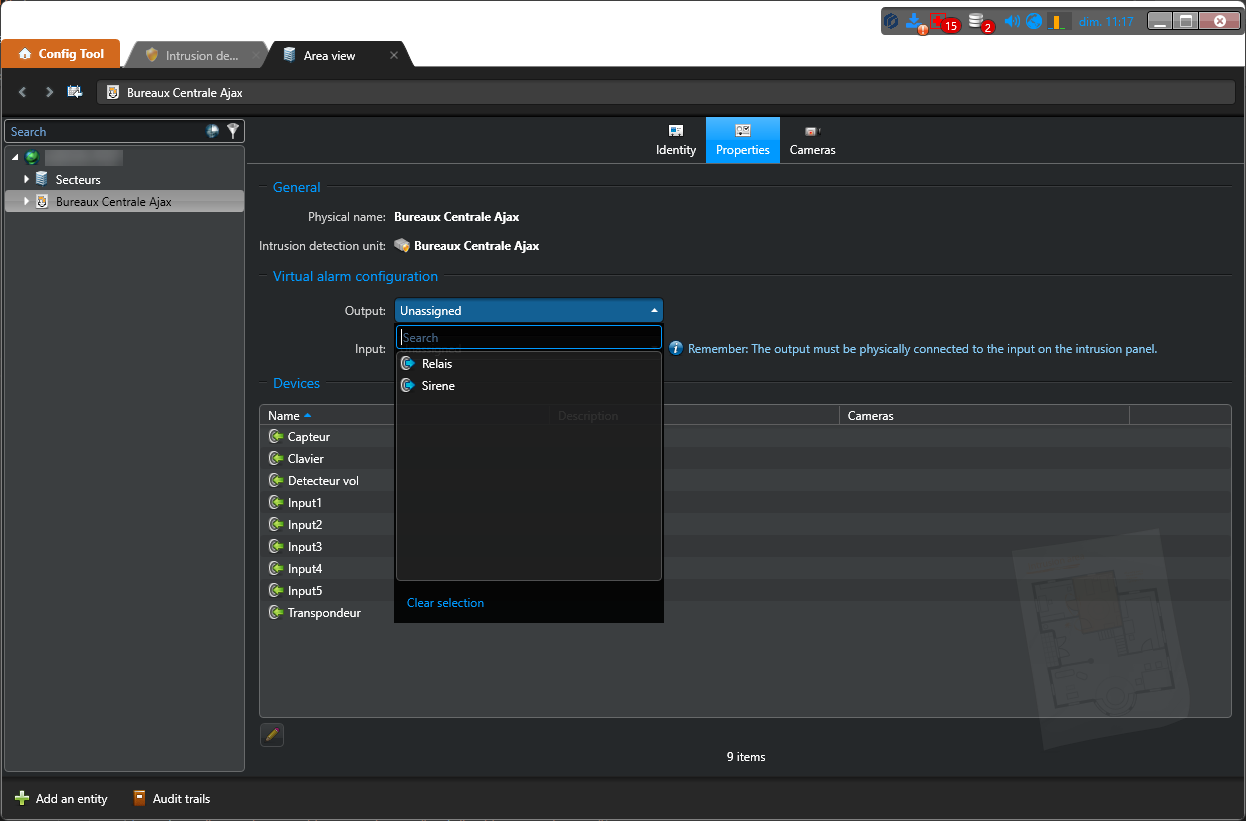Choose Sirene from the output list

(438, 386)
